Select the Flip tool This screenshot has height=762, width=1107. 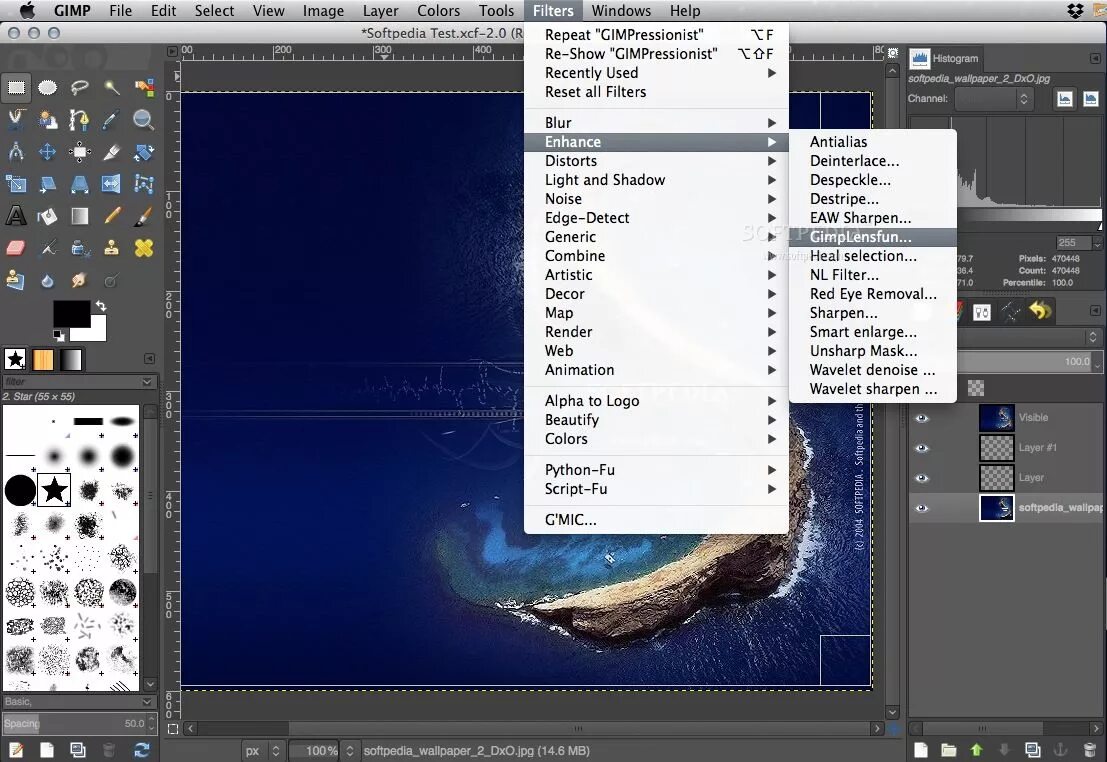click(x=112, y=184)
